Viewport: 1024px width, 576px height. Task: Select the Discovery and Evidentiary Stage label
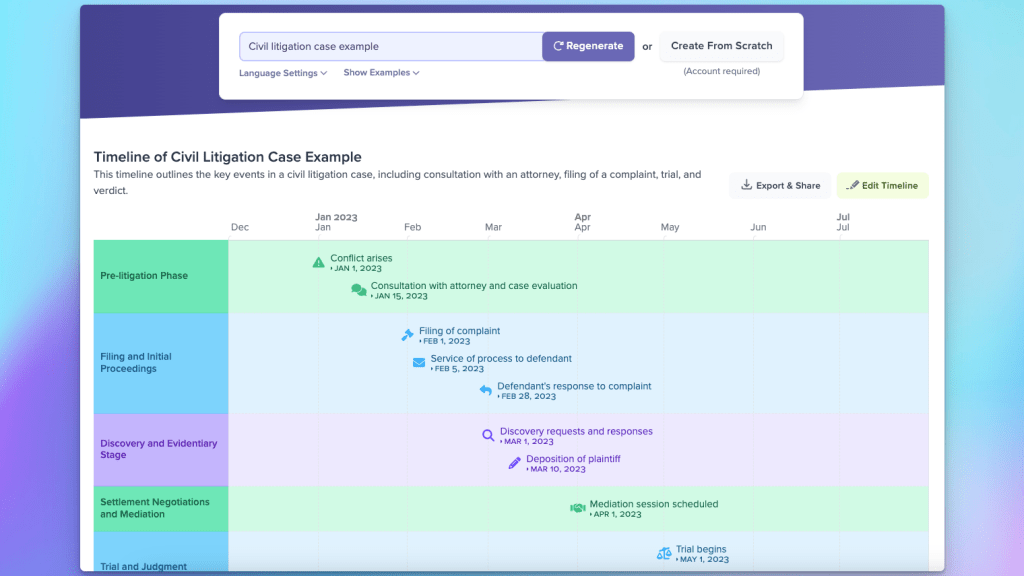click(158, 449)
